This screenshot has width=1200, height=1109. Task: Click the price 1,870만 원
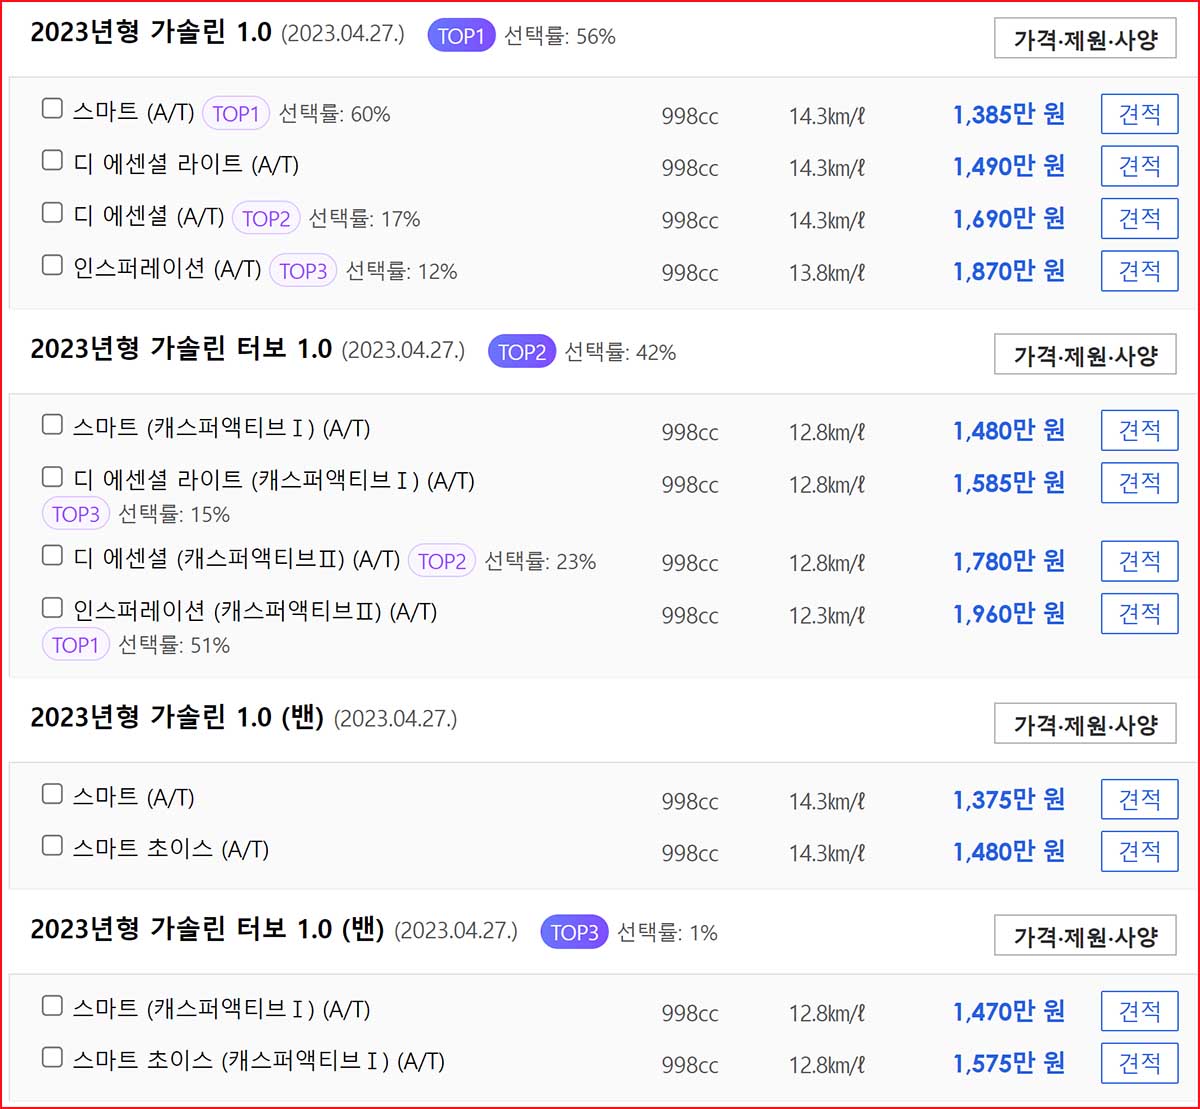tap(1009, 271)
